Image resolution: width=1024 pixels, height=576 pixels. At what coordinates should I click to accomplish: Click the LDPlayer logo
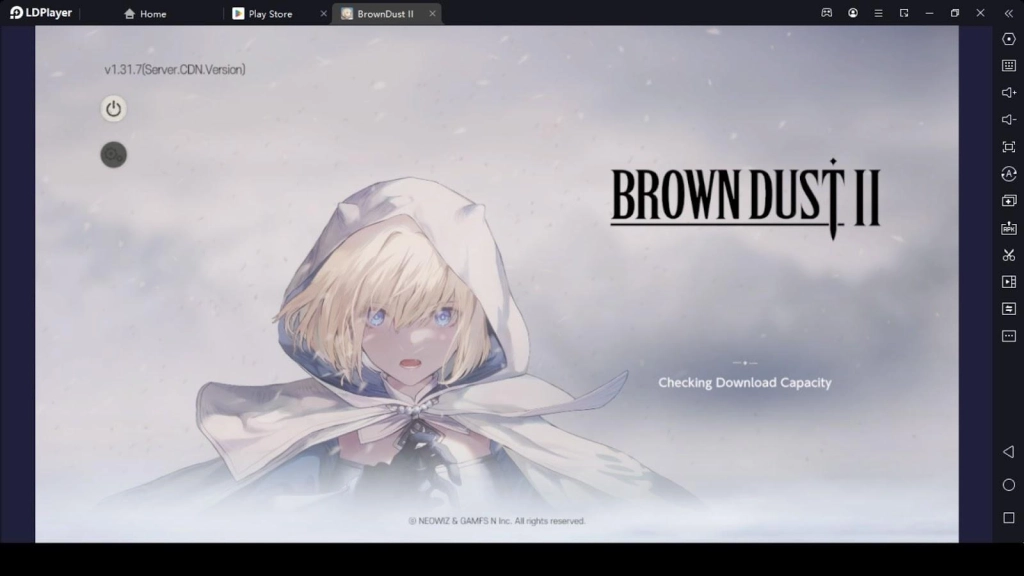(x=40, y=13)
